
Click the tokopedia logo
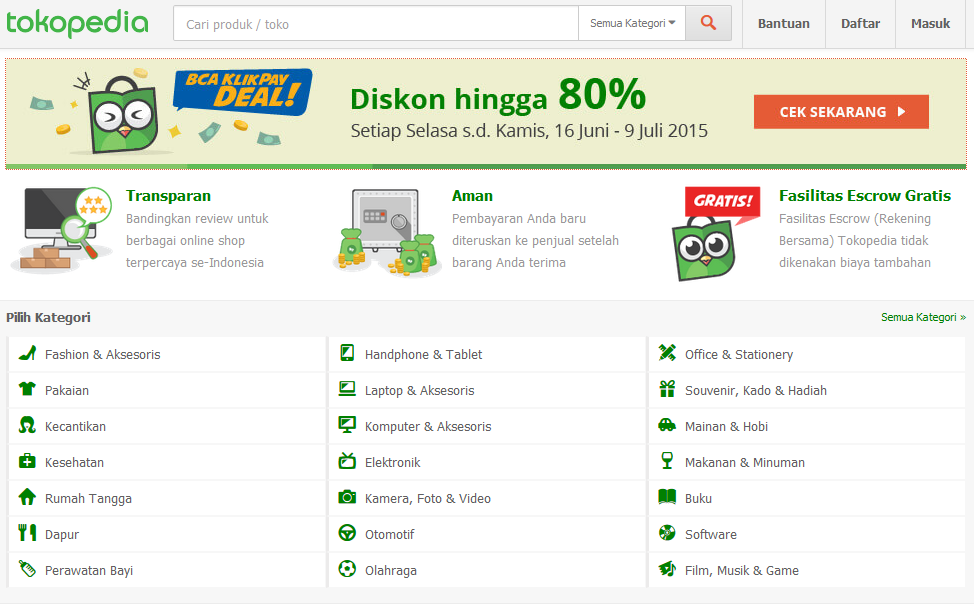pos(78,23)
